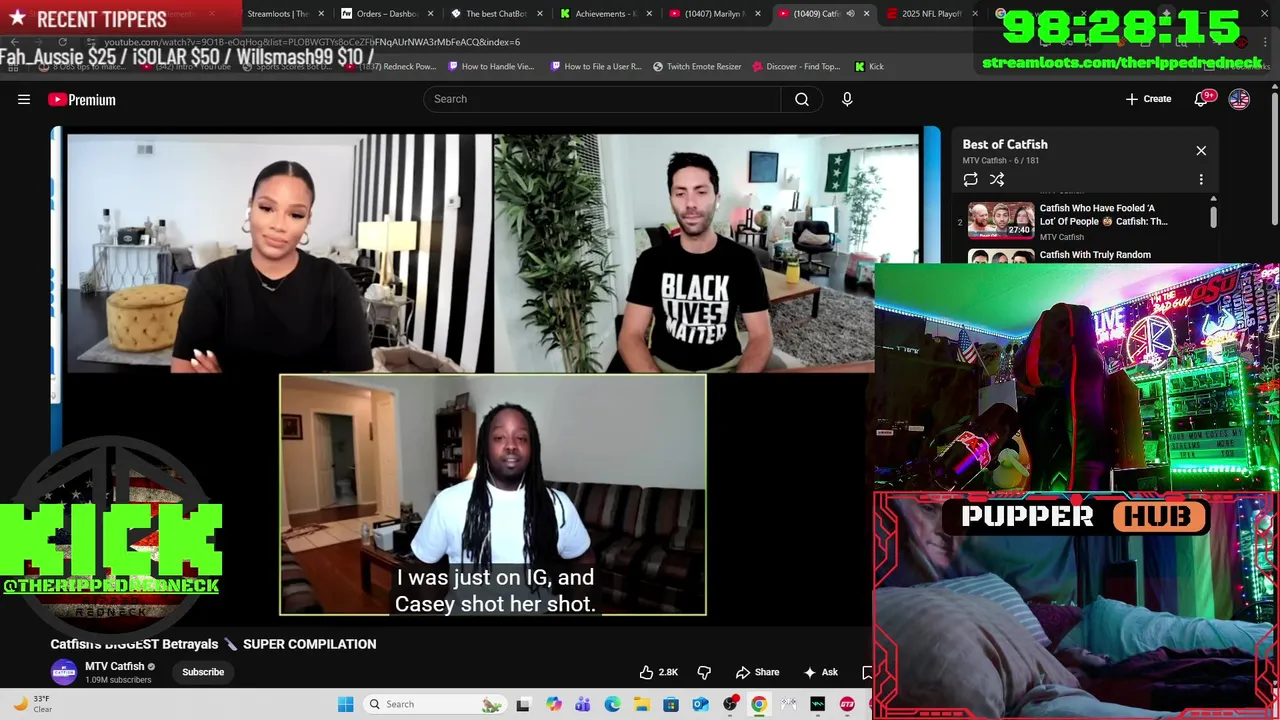Click the Chrome taskbar icon
The image size is (1280, 720).
[759, 704]
